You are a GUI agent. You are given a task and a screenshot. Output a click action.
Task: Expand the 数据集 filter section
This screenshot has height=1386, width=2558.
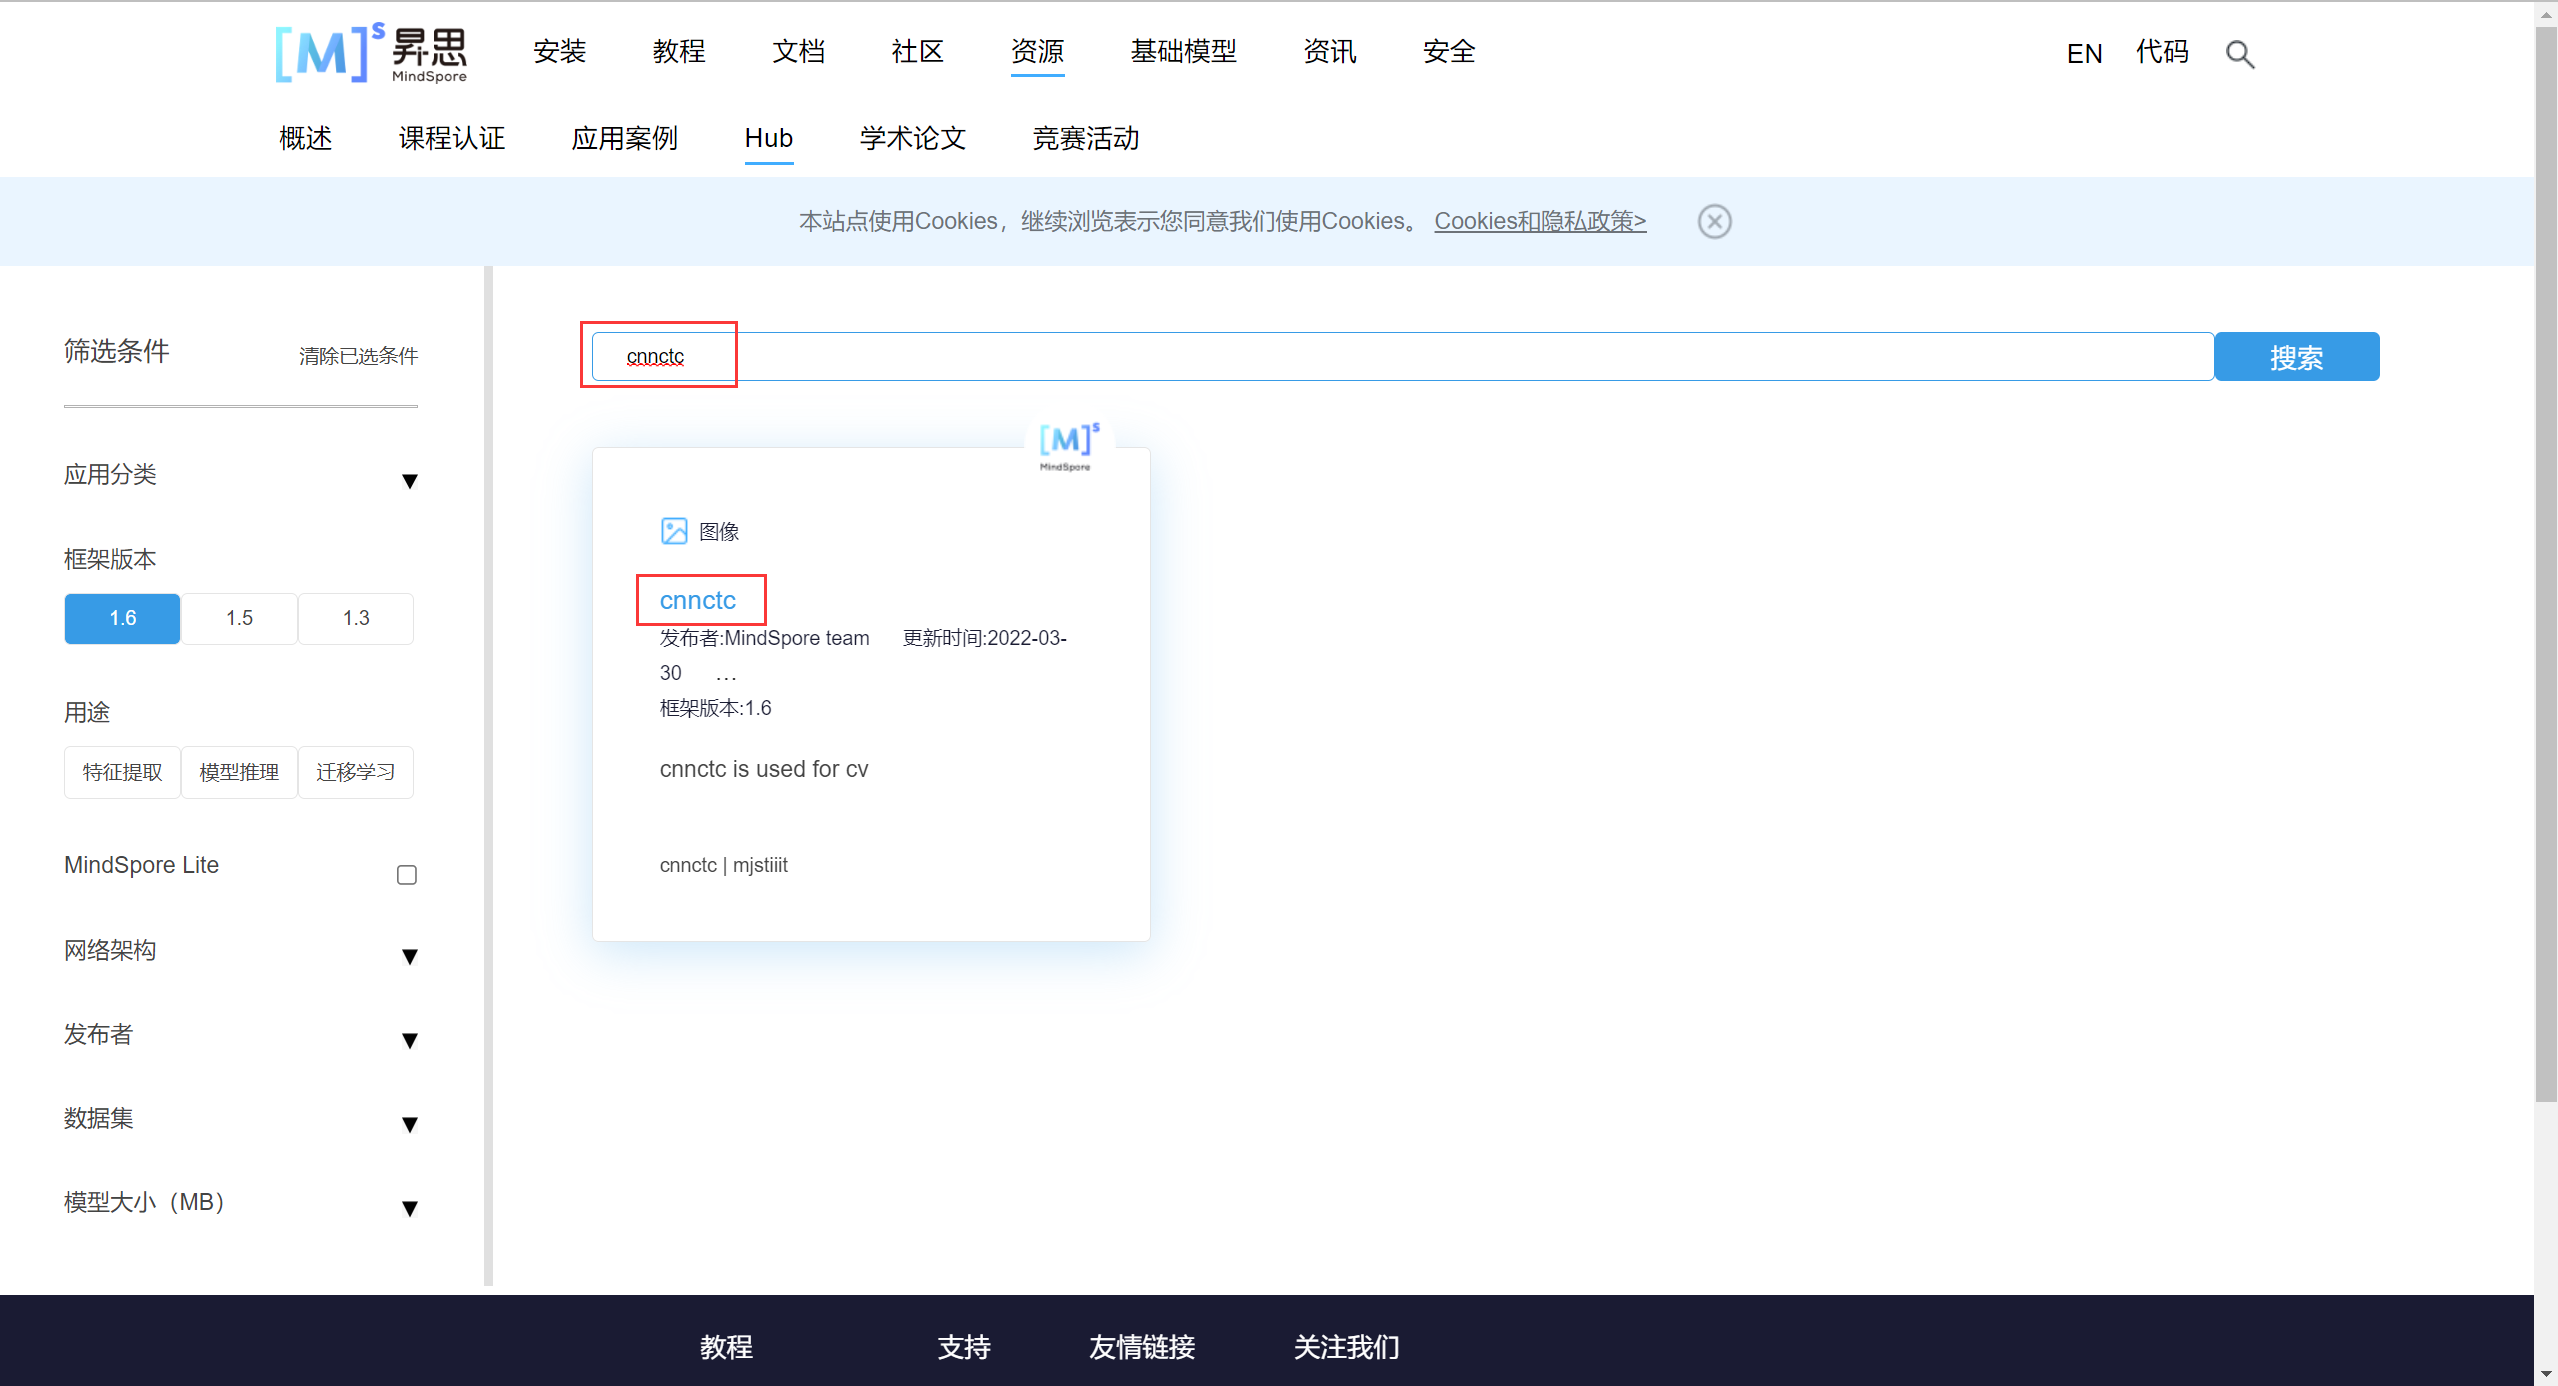click(409, 1125)
